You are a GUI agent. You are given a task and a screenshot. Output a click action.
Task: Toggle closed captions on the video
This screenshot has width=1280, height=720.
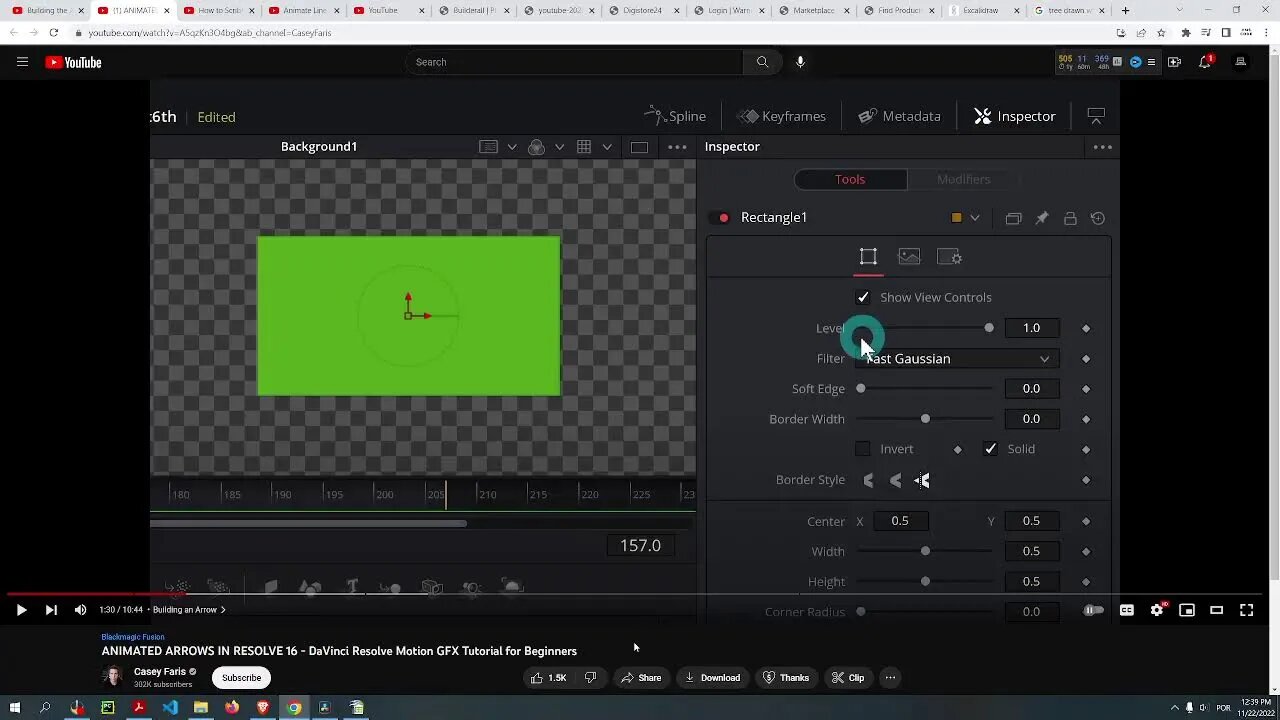click(x=1127, y=610)
